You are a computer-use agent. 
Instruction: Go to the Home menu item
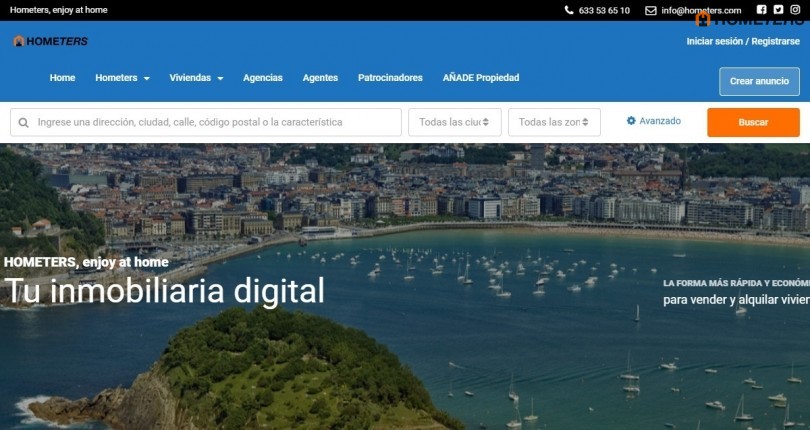(62, 78)
